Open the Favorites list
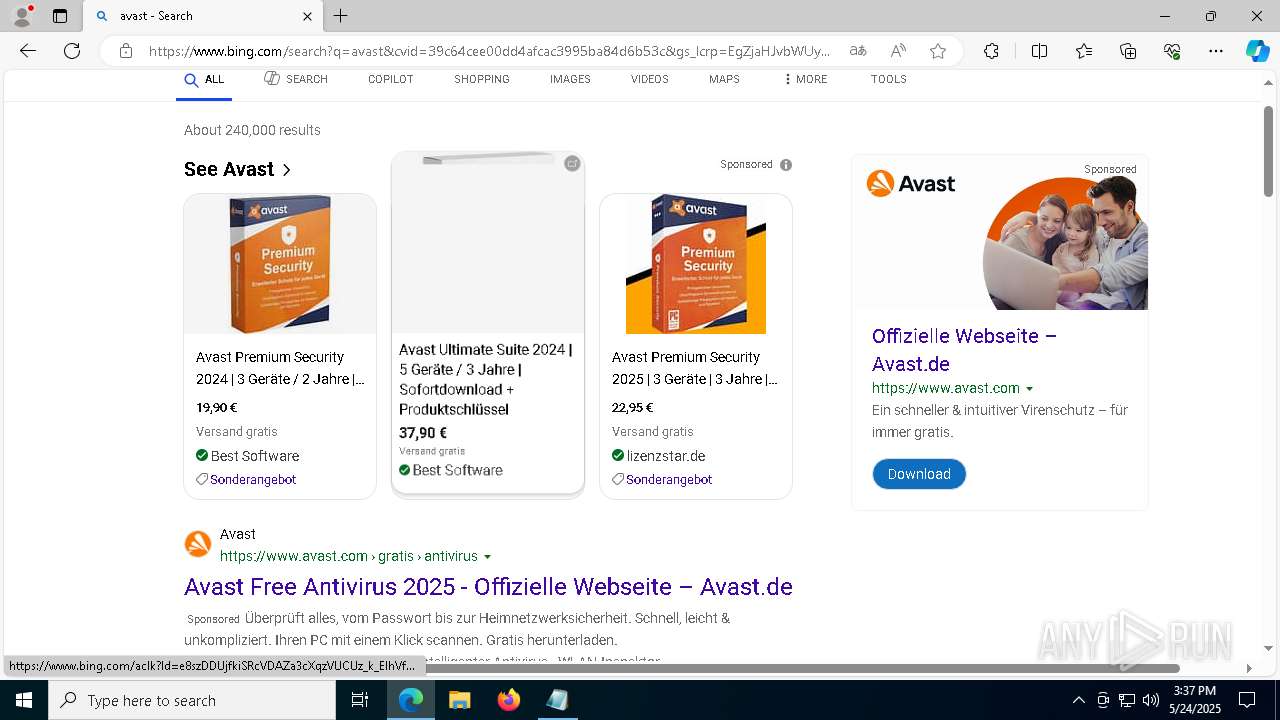Image resolution: width=1280 pixels, height=720 pixels. (x=1084, y=51)
